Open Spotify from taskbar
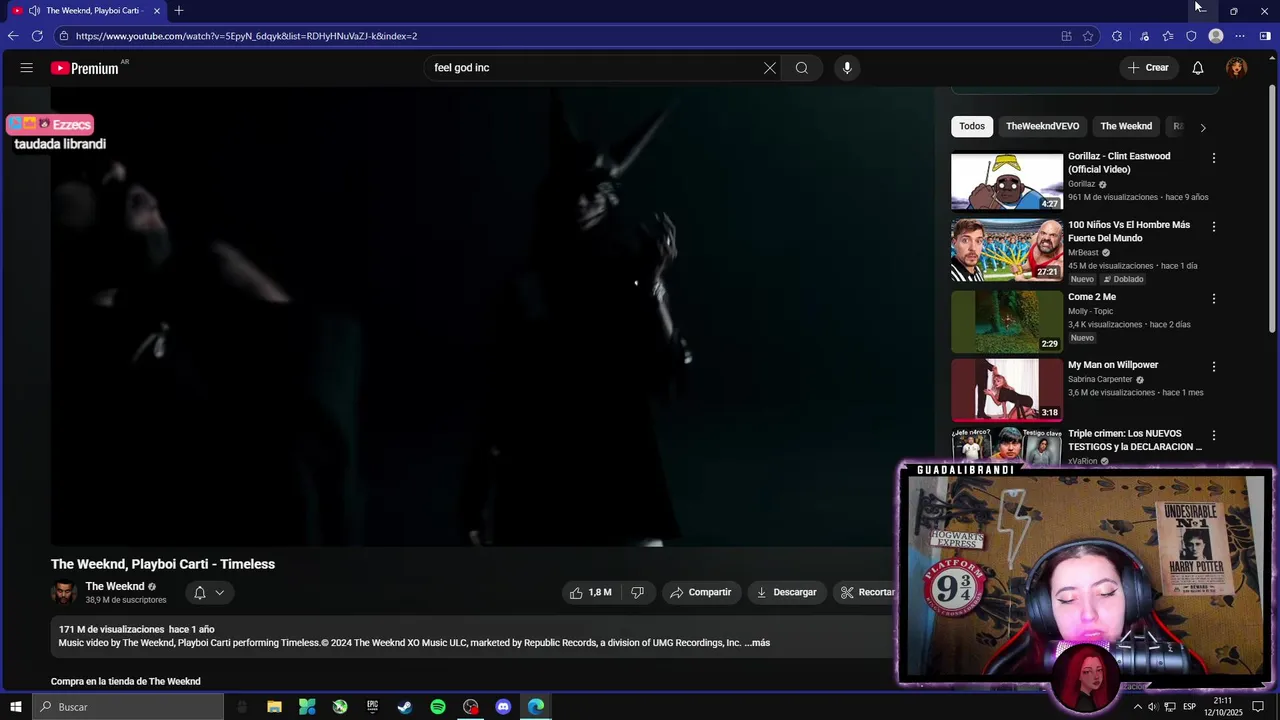 438,707
